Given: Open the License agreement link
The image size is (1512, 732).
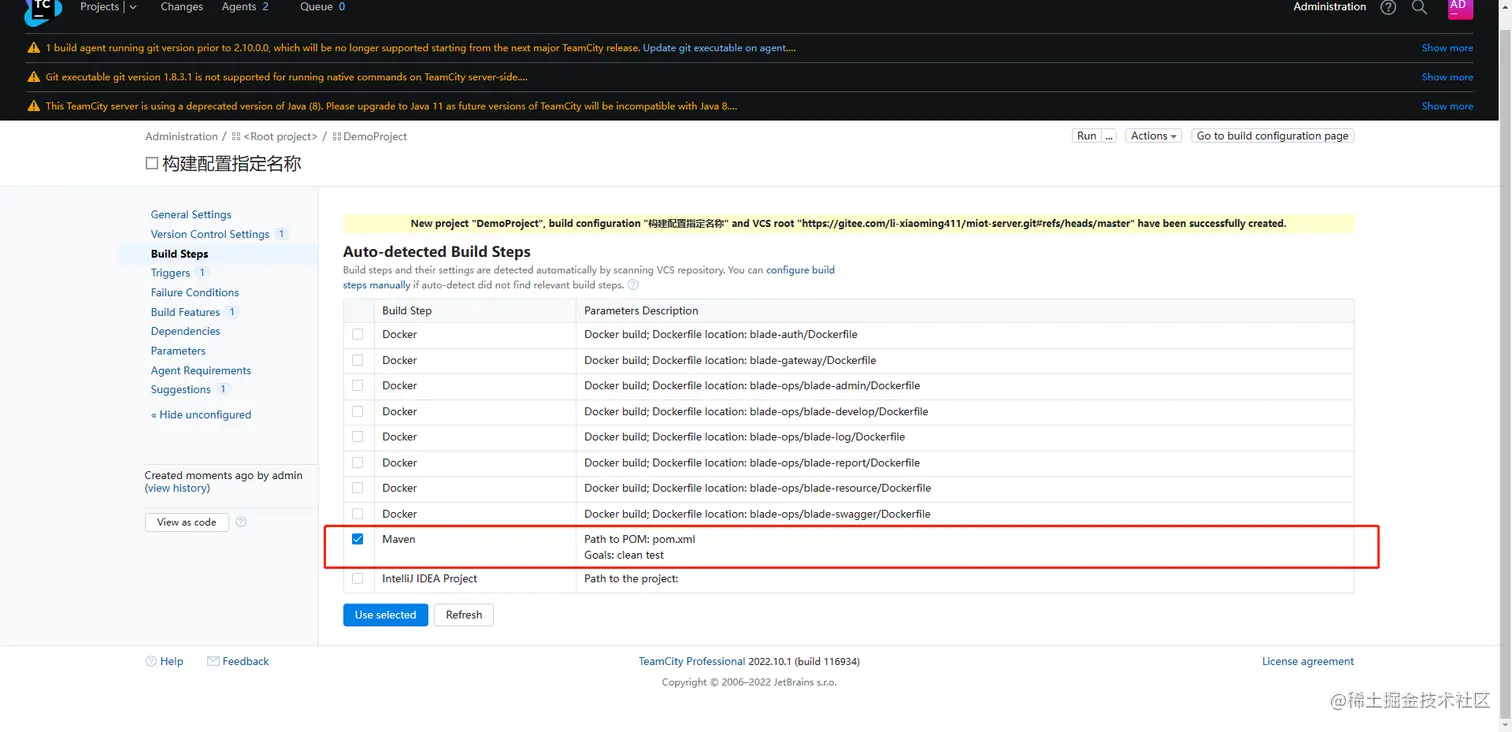Looking at the screenshot, I should 1308,661.
